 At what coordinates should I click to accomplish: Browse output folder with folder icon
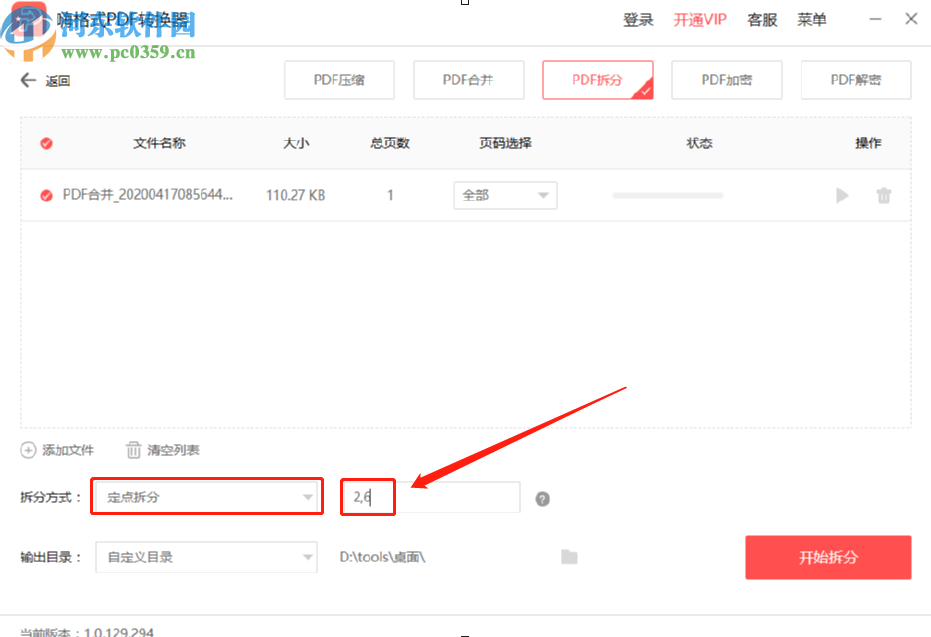click(x=569, y=557)
